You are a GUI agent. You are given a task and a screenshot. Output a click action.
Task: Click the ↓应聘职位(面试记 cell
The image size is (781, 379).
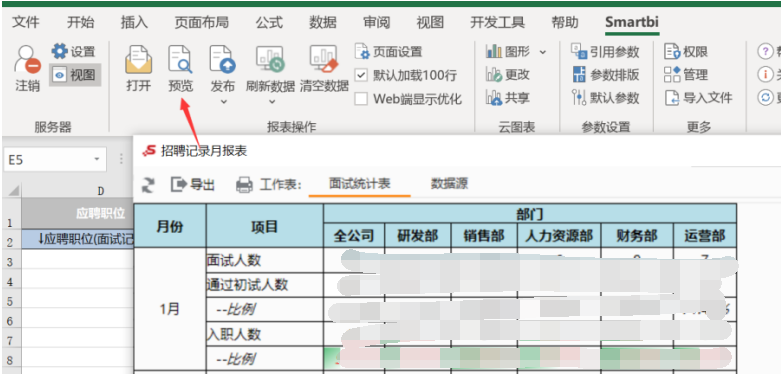pyautogui.click(x=79, y=240)
